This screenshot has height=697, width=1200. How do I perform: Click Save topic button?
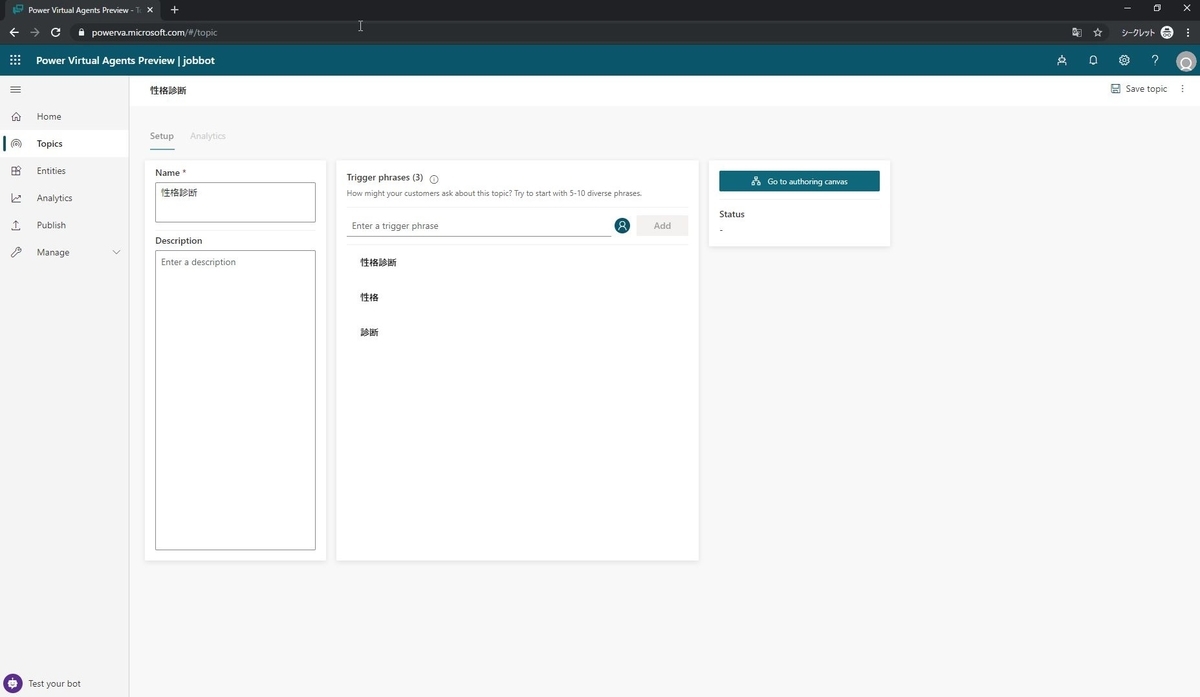1139,89
